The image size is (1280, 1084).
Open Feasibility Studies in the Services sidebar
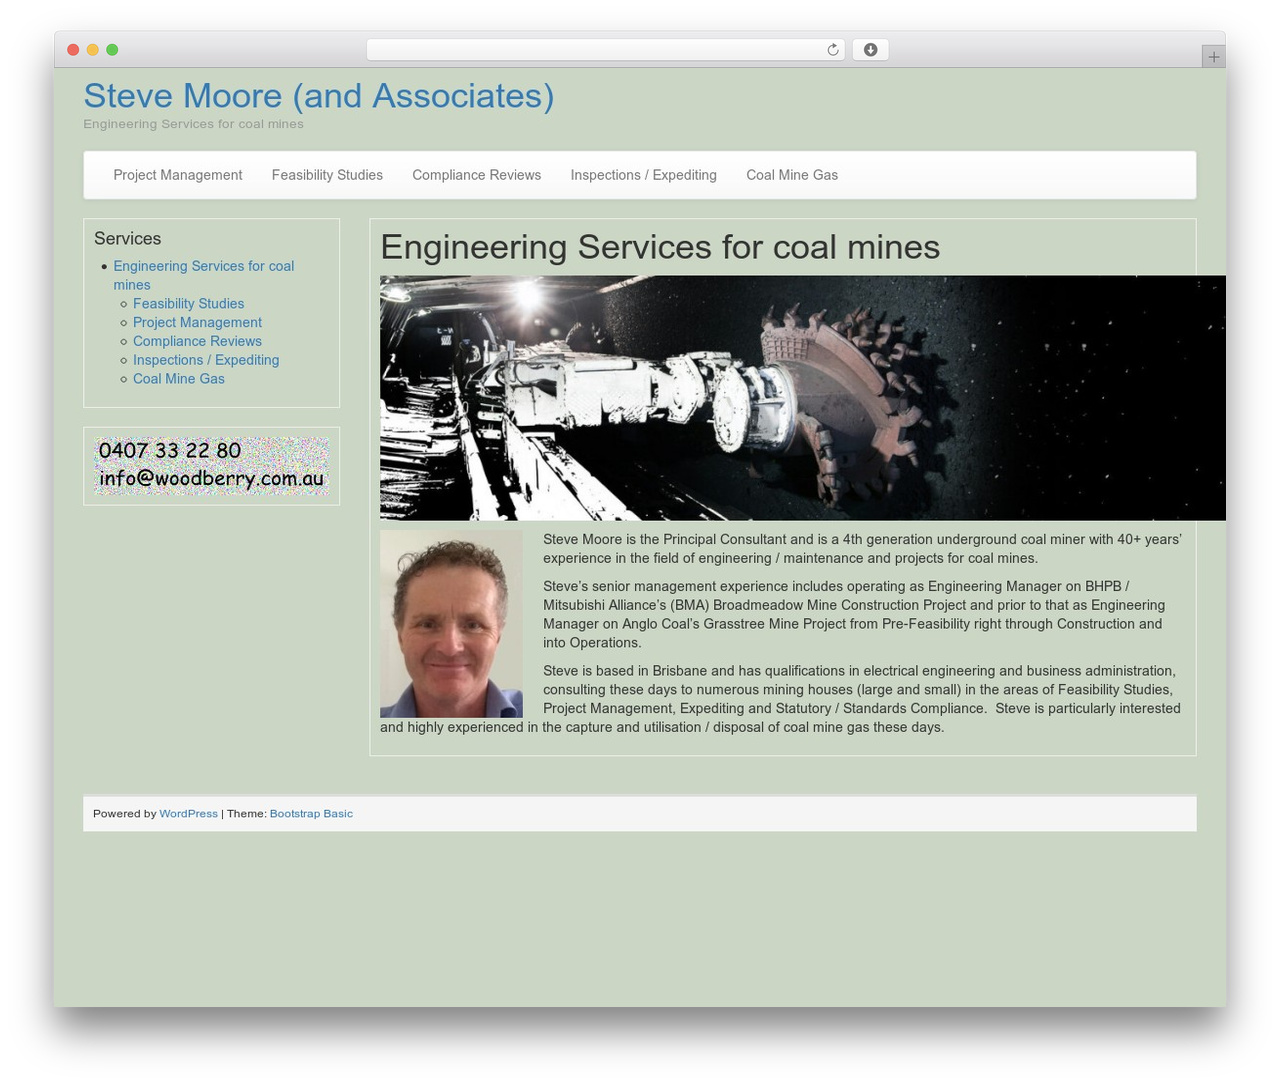point(189,304)
